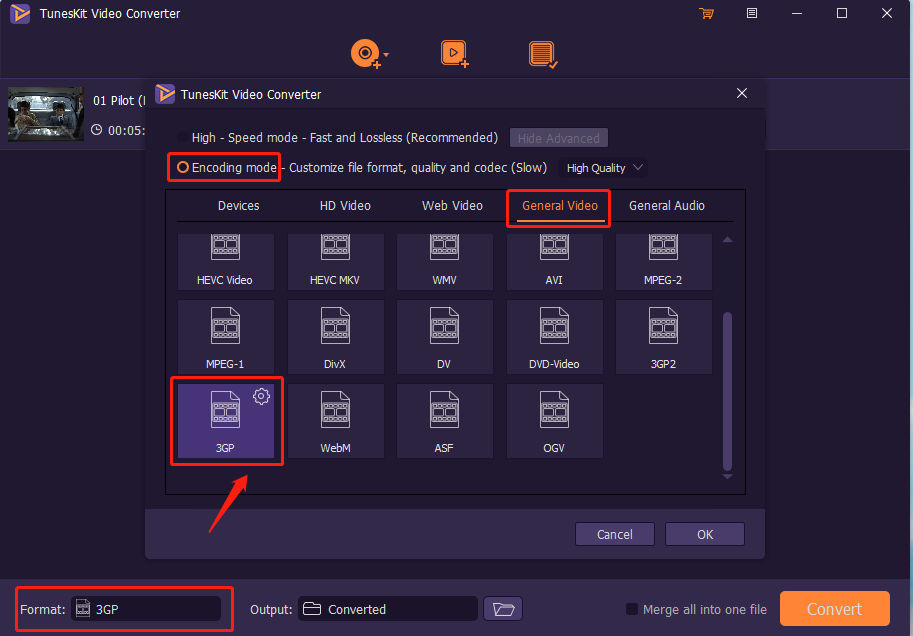Close the format dialog with X
The height and width of the screenshot is (636, 913).
point(742,93)
